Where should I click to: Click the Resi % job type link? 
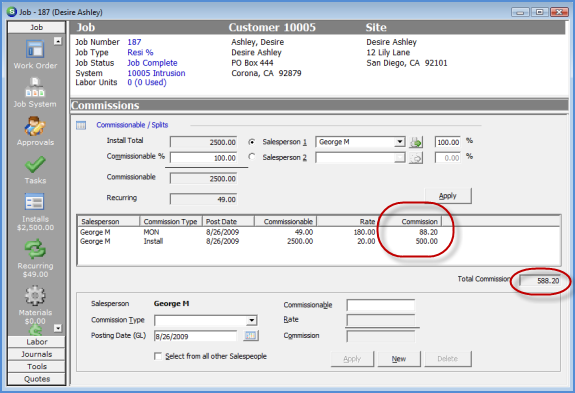click(140, 52)
